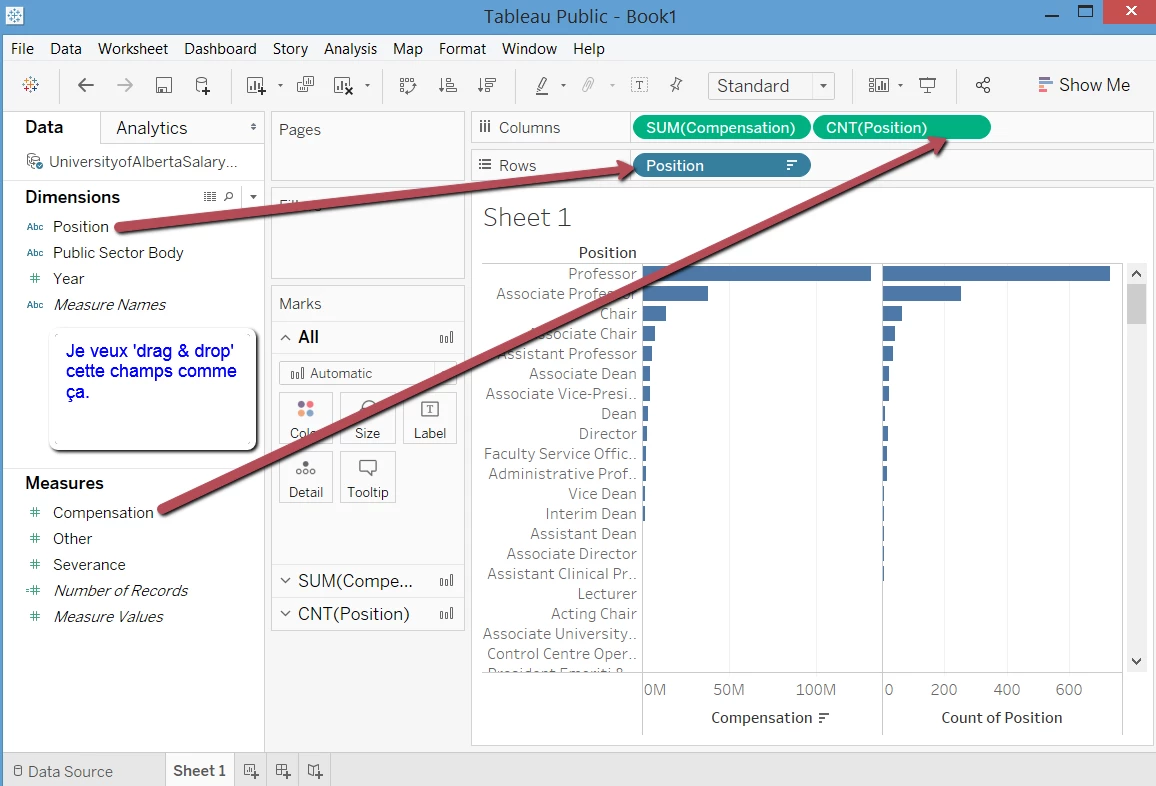Click the Presentation Mode icon

click(x=927, y=86)
